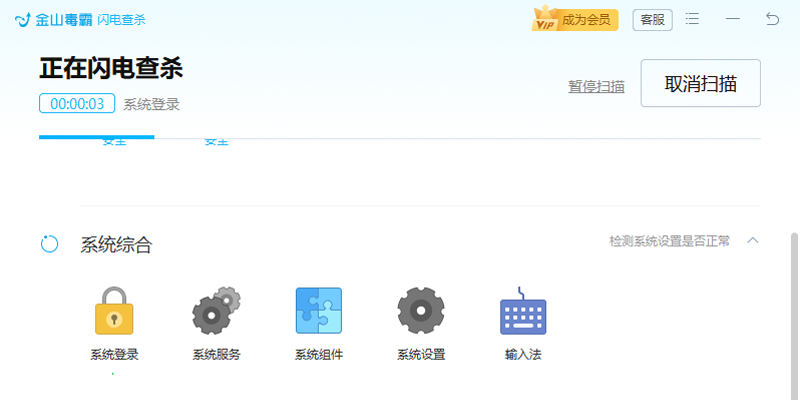
Task: Click the vertical scrollbar on the right
Action: [x=795, y=316]
